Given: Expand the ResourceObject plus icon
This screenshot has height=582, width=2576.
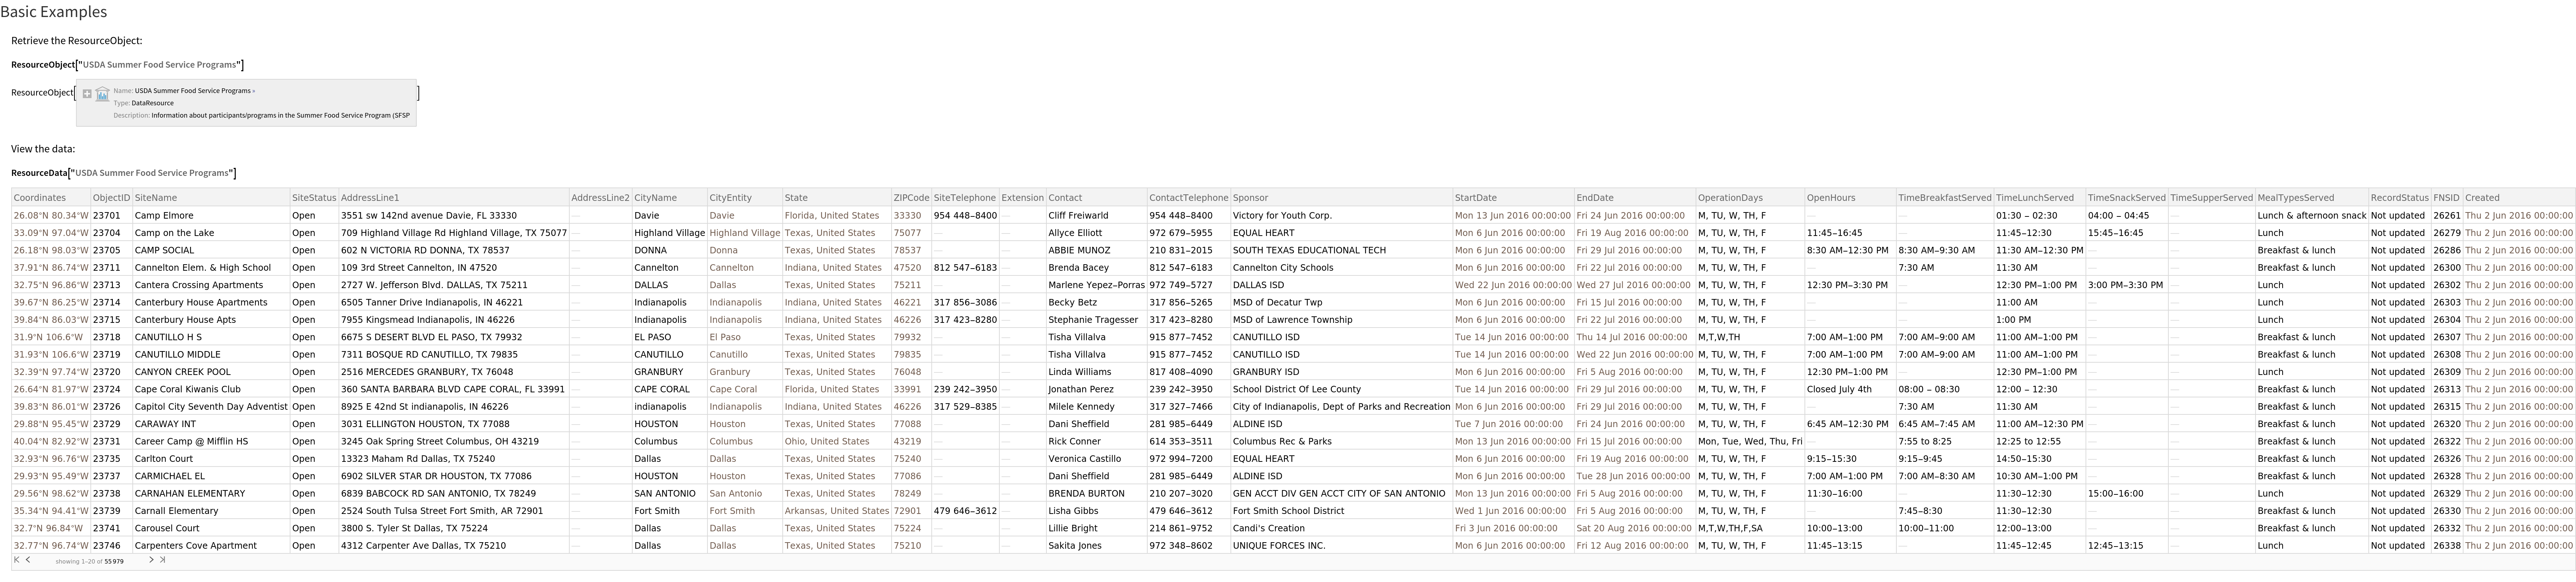Looking at the screenshot, I should point(87,94).
